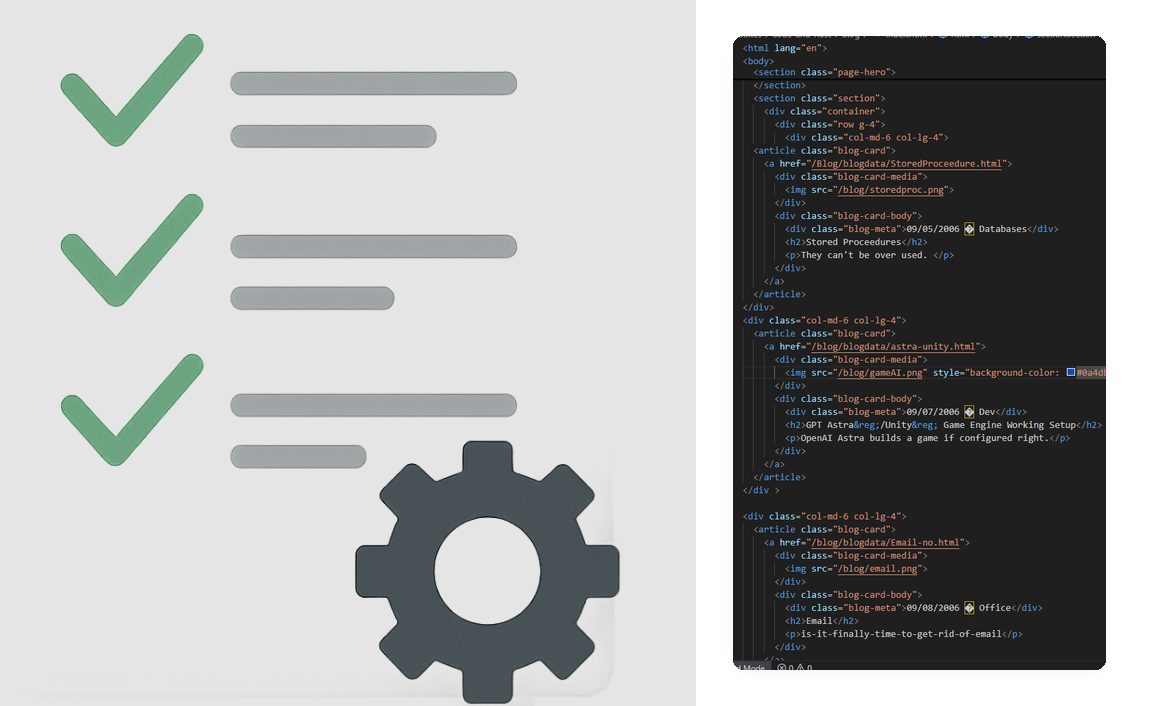
Task: Open the astra-unity.html href link
Action: pos(893,347)
